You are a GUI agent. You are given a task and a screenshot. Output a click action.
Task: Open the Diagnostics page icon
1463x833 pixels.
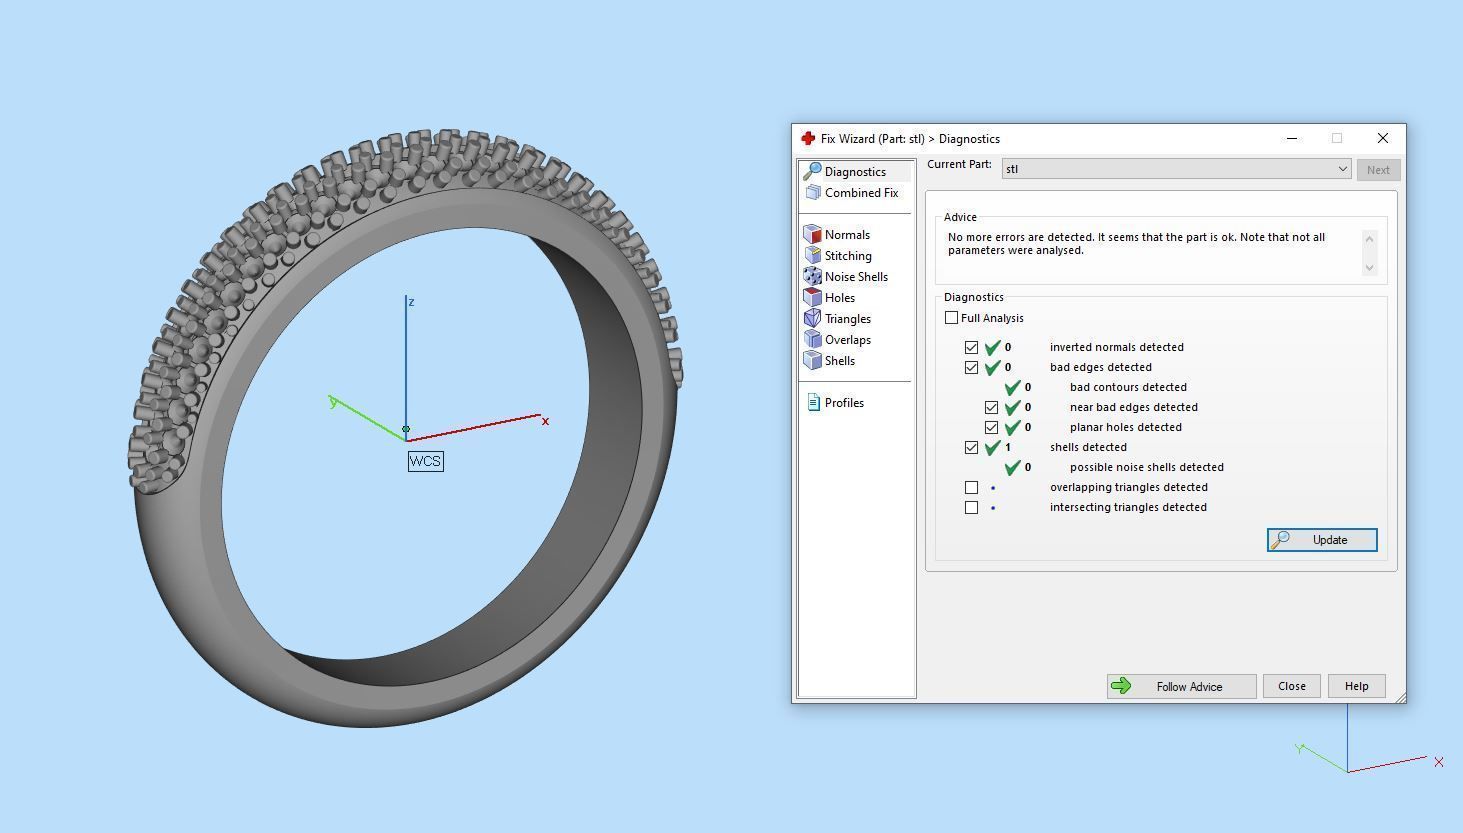812,172
